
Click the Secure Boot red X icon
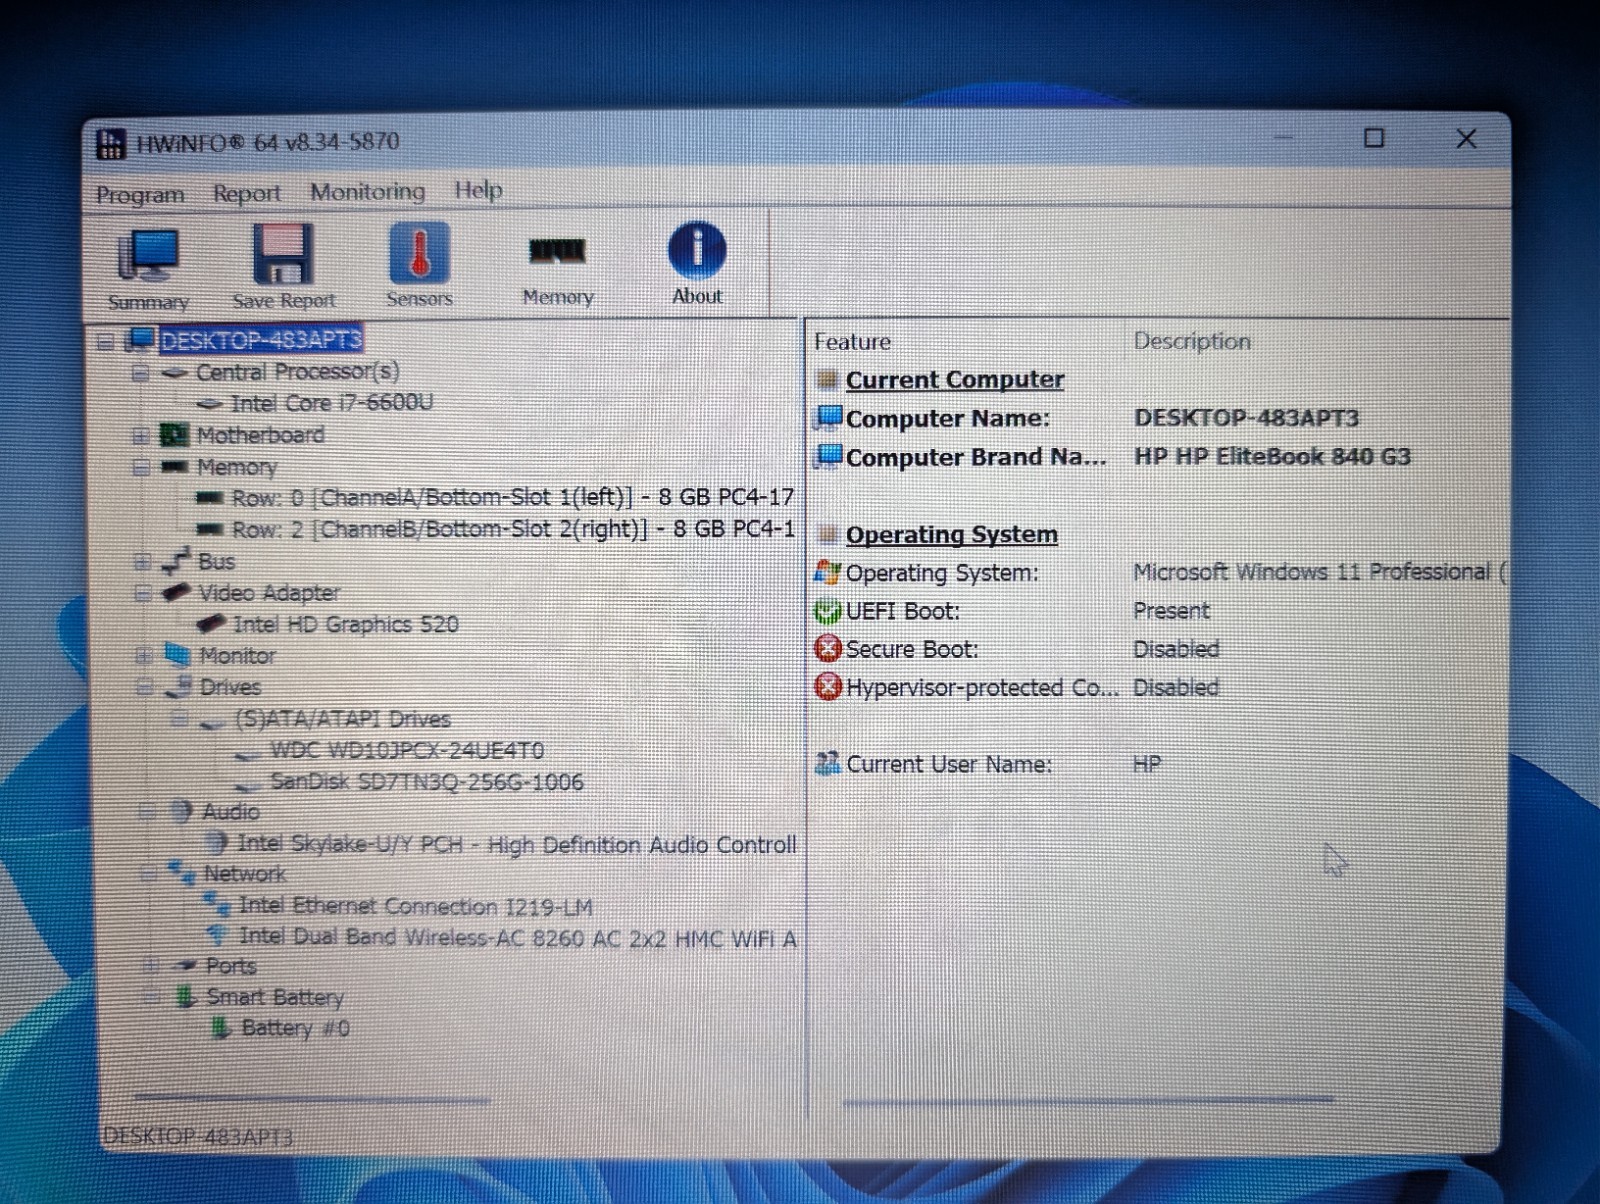pyautogui.click(x=828, y=649)
